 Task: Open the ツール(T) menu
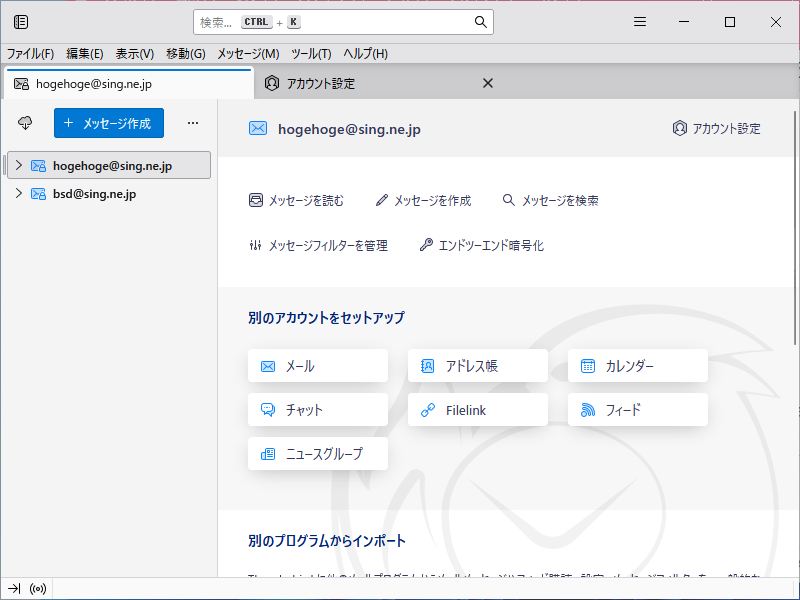pos(311,54)
